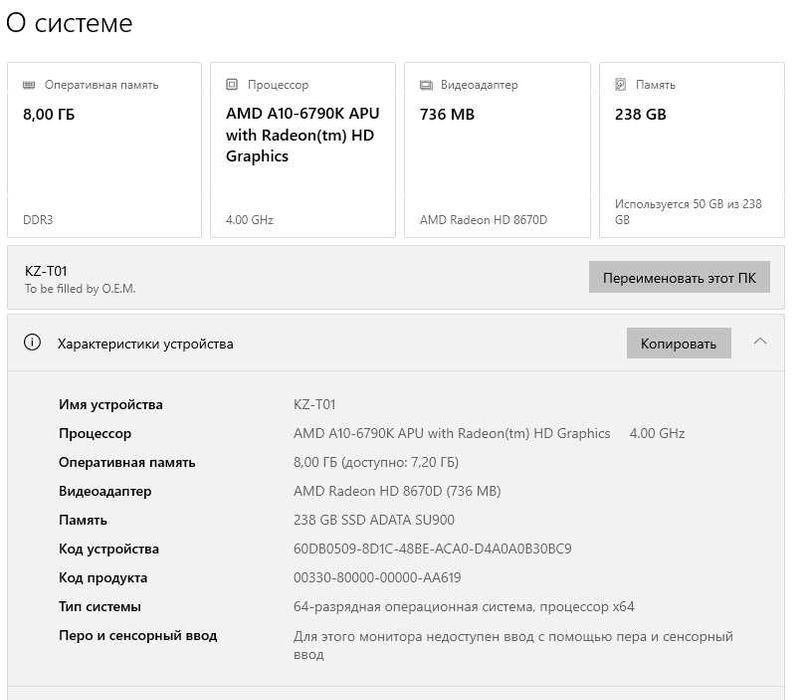806x700 pixels.
Task: Click the О системе page heading
Action: [x=69, y=23]
